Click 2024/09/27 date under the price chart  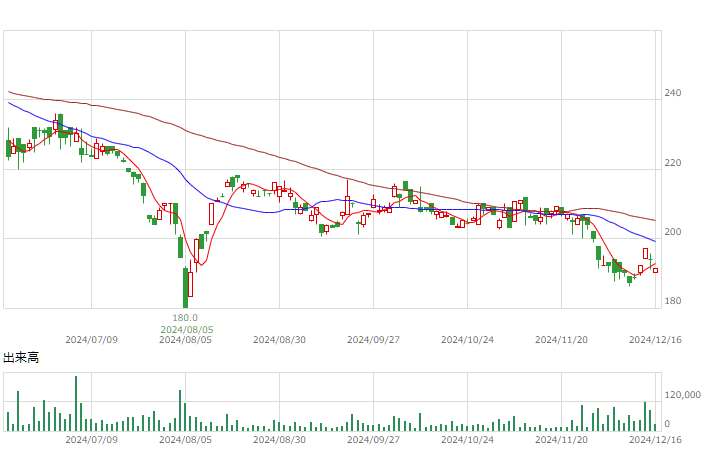373,340
